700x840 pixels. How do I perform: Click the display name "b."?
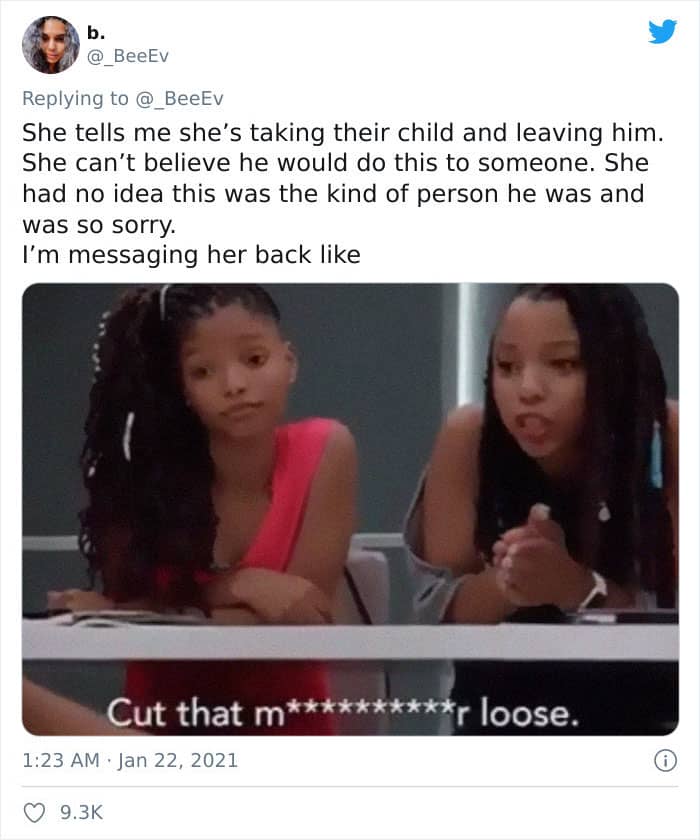[96, 33]
